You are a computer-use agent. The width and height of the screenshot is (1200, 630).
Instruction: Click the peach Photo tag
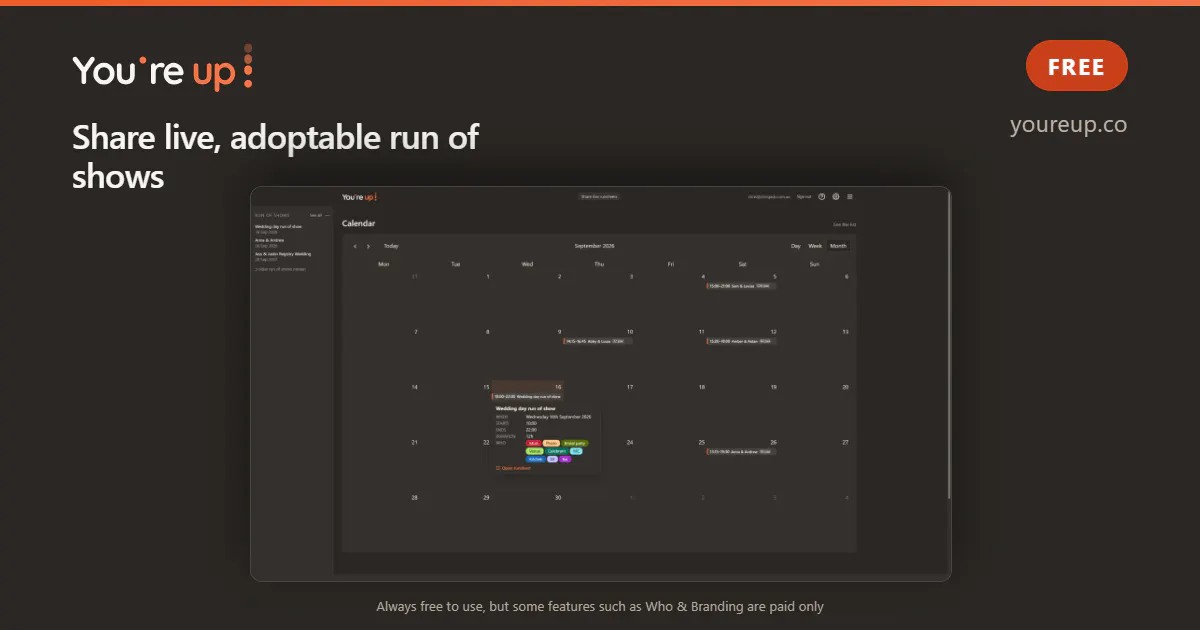[x=551, y=443]
